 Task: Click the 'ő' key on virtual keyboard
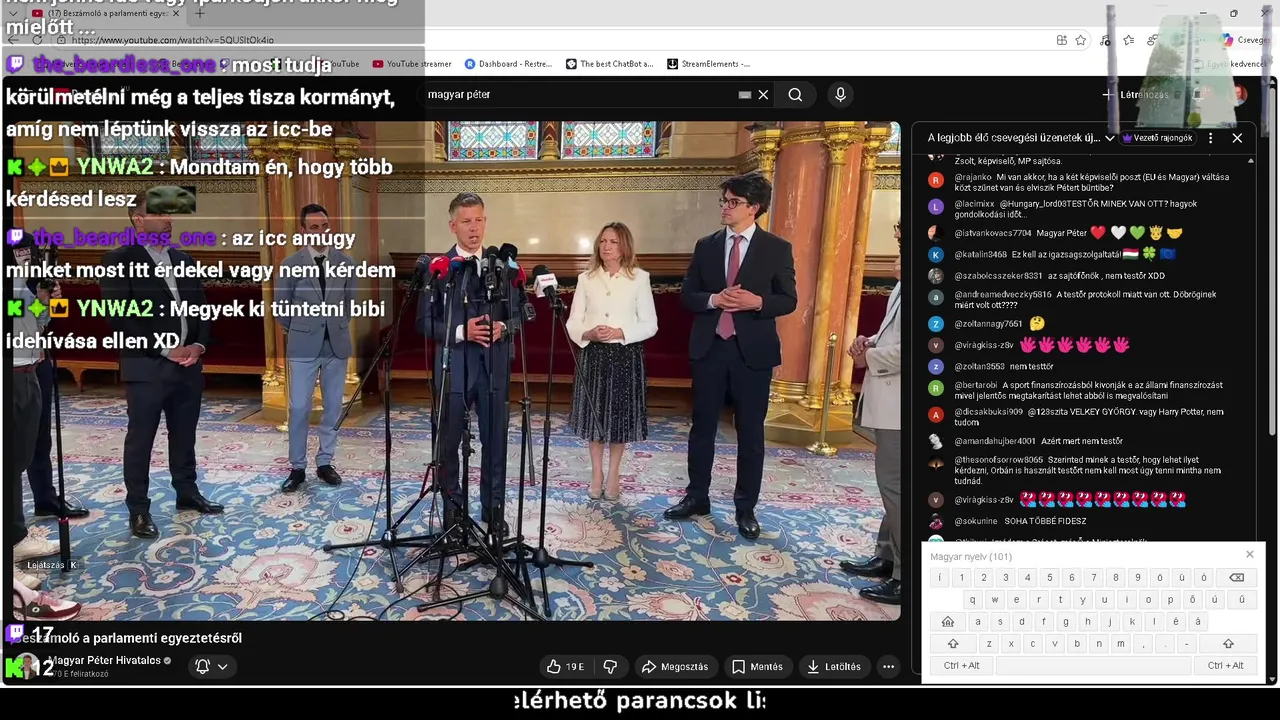(1192, 600)
